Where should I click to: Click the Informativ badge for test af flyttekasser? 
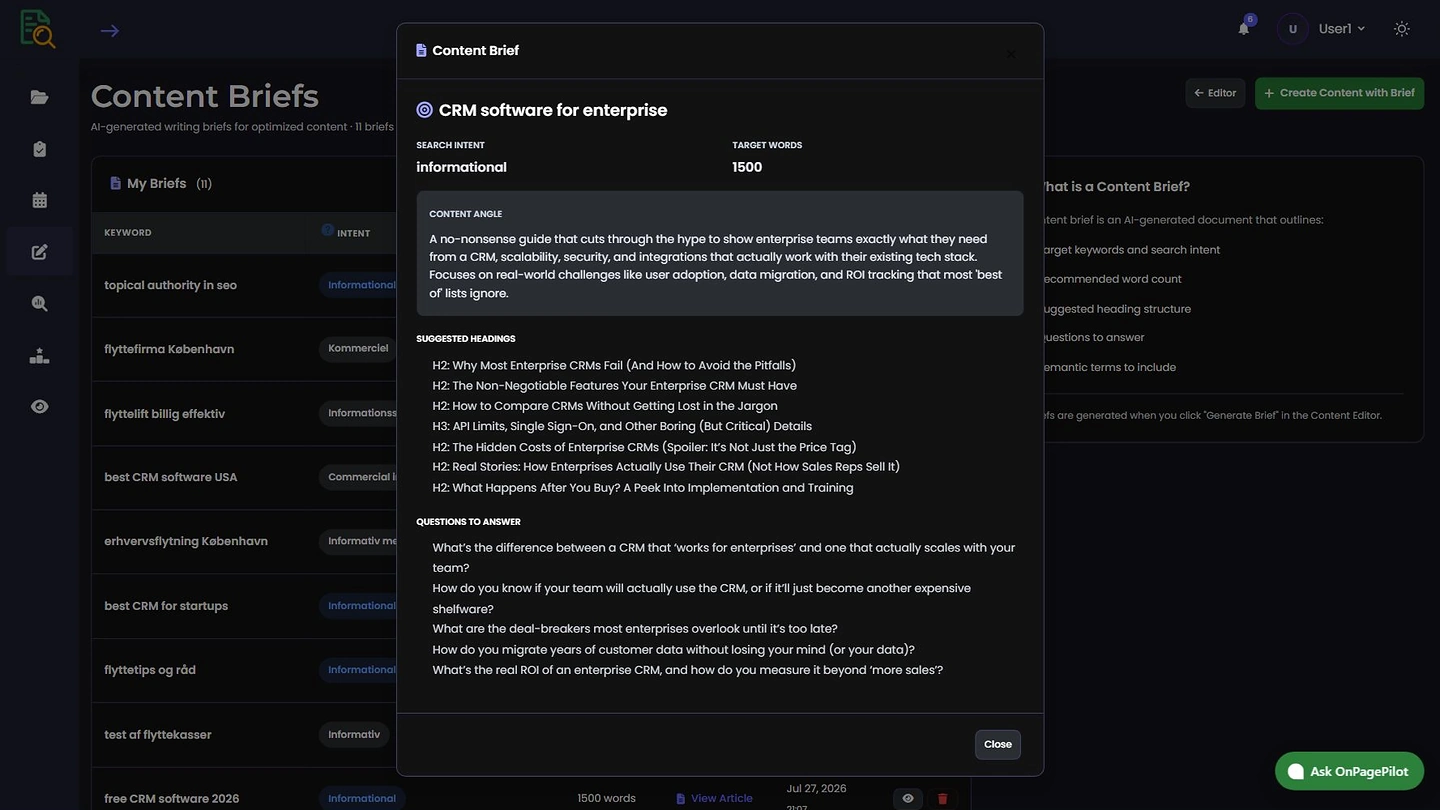point(354,734)
